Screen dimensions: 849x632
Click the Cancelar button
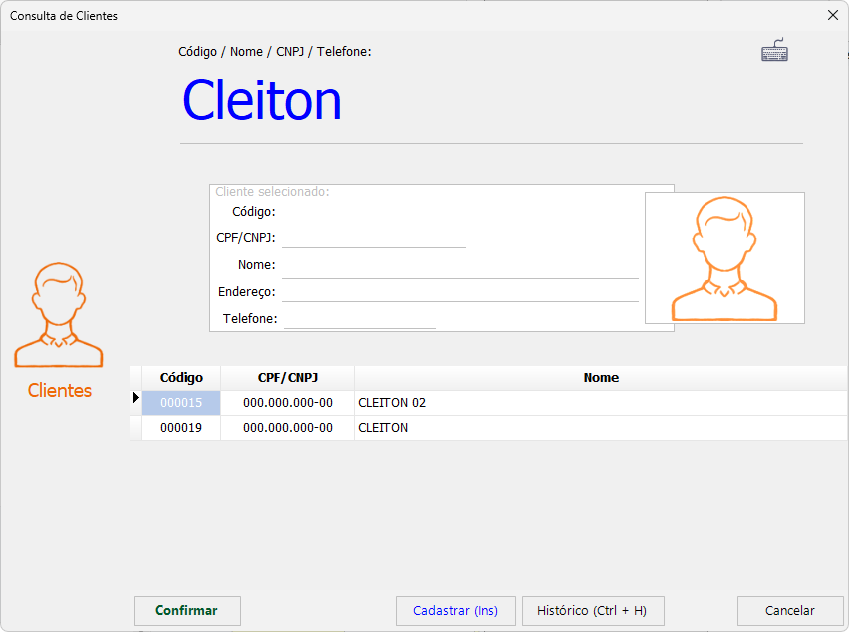point(789,611)
